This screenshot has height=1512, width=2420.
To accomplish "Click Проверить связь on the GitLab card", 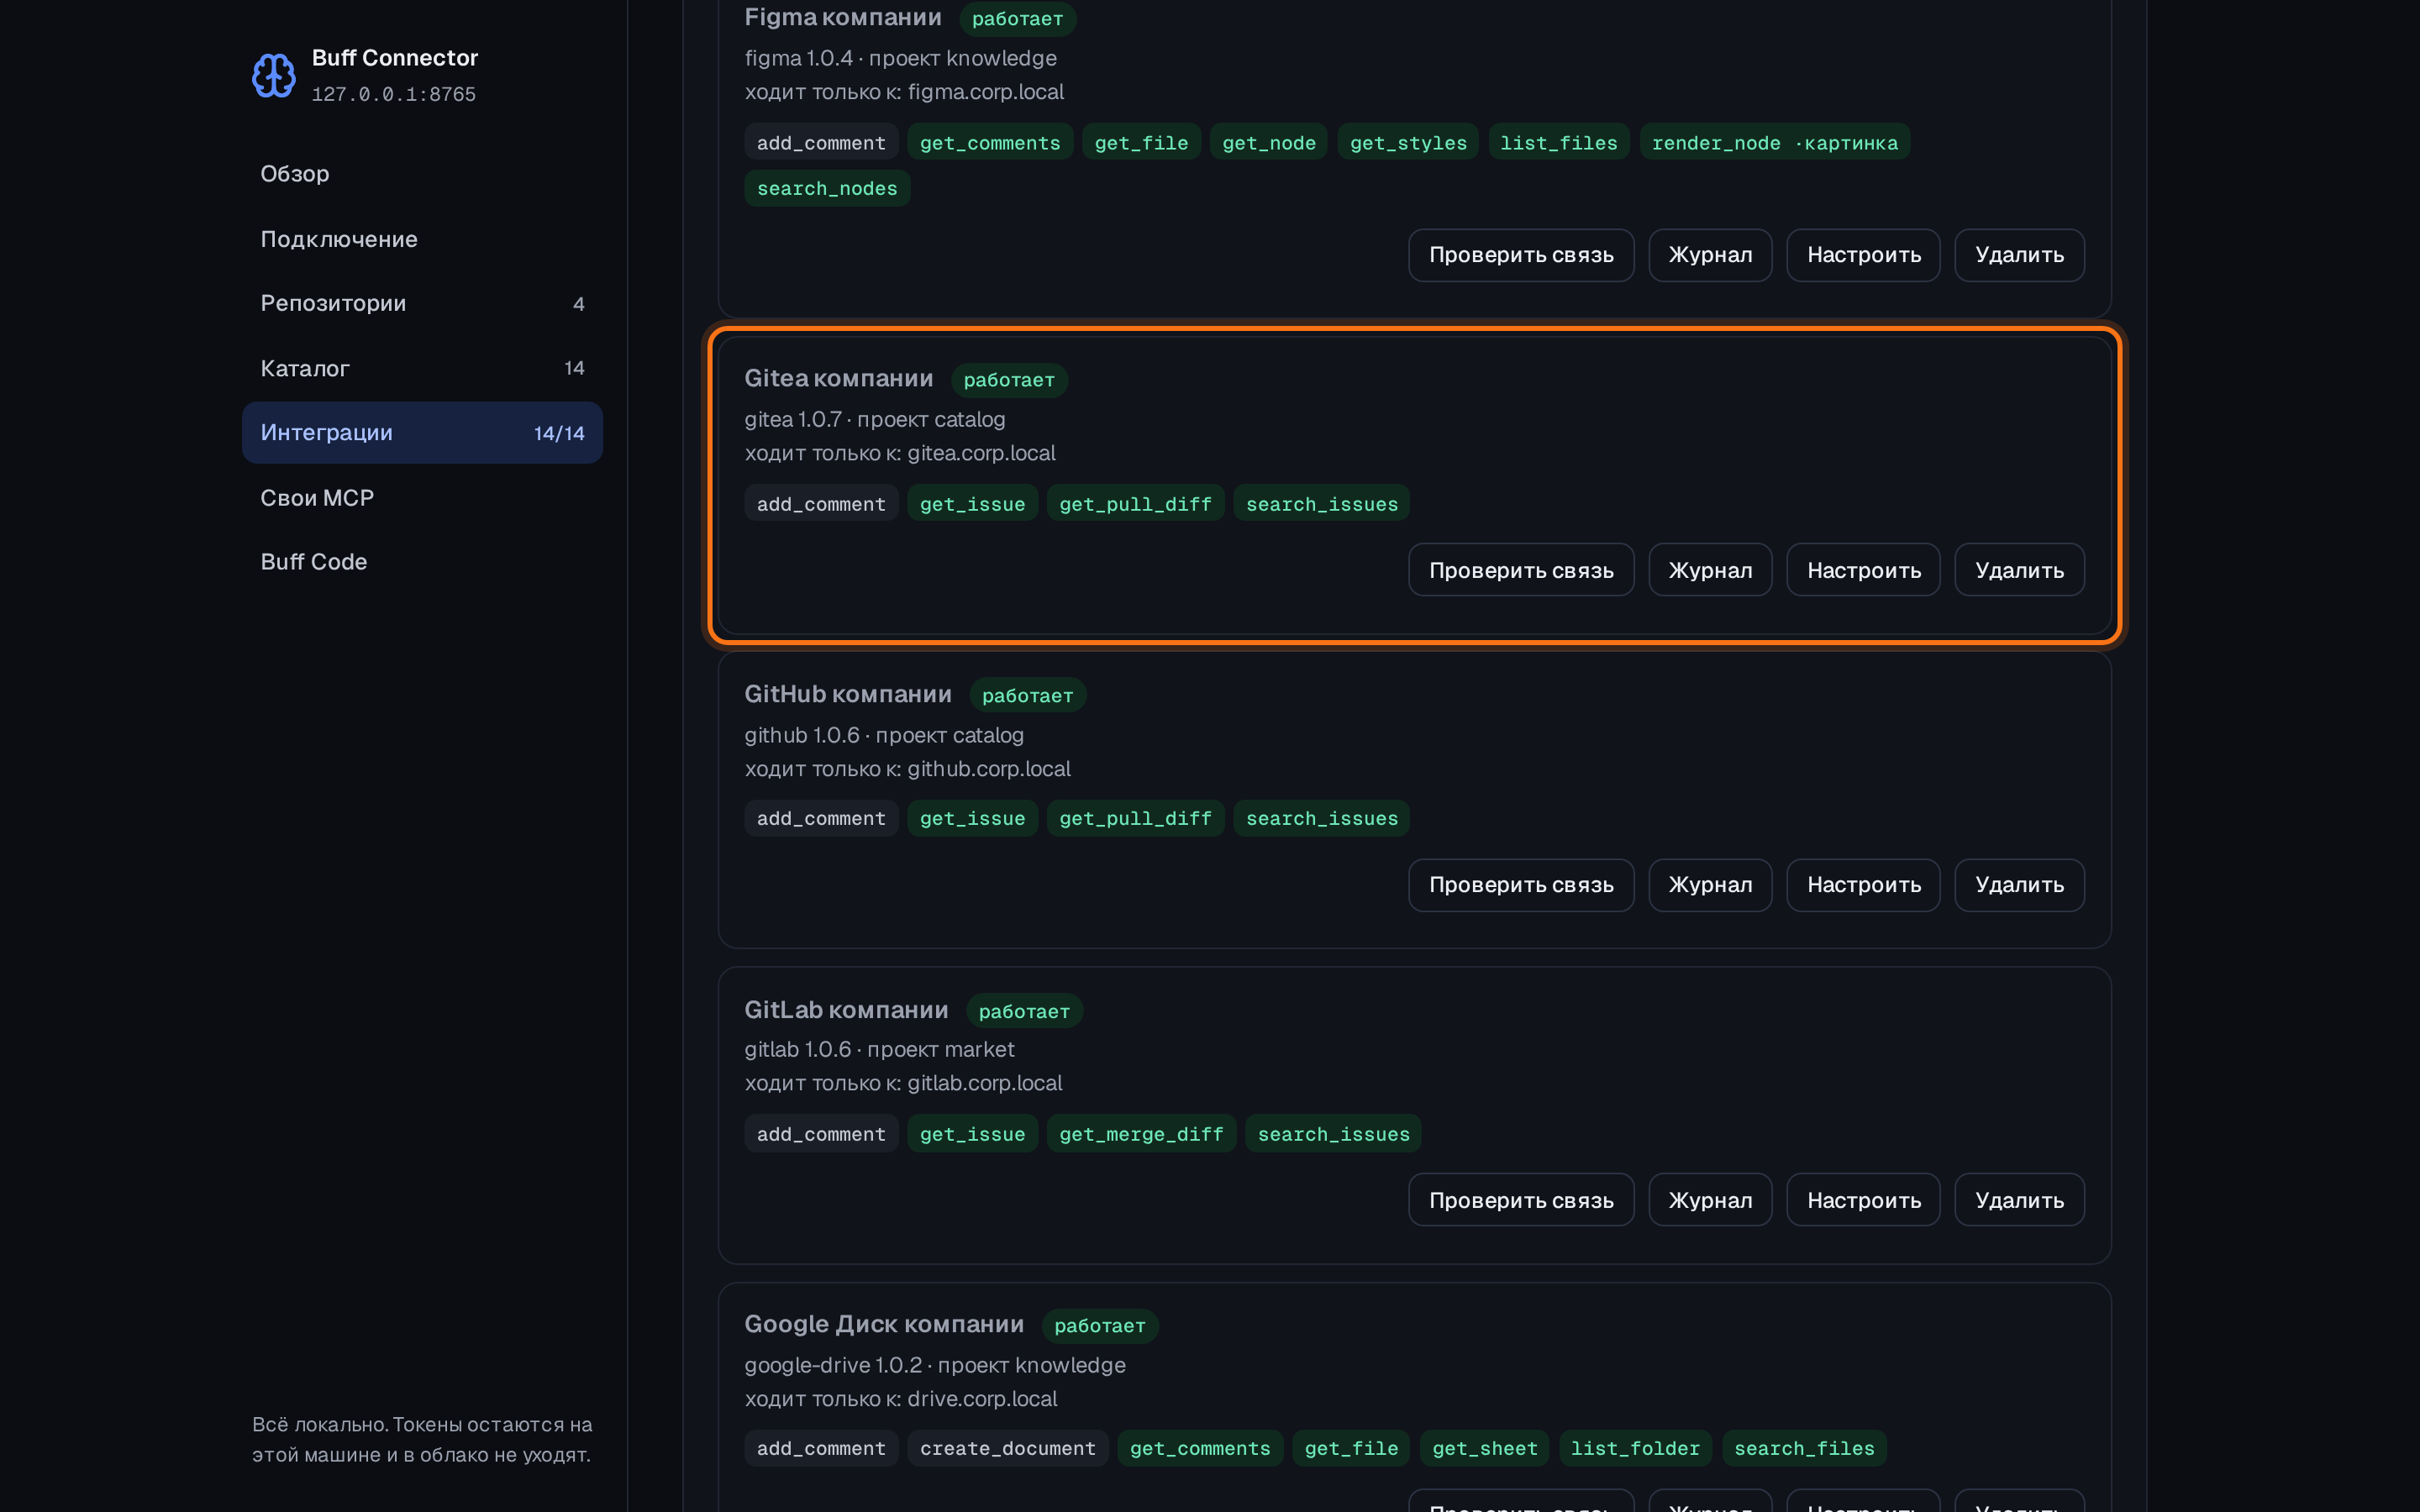I will [x=1521, y=1200].
